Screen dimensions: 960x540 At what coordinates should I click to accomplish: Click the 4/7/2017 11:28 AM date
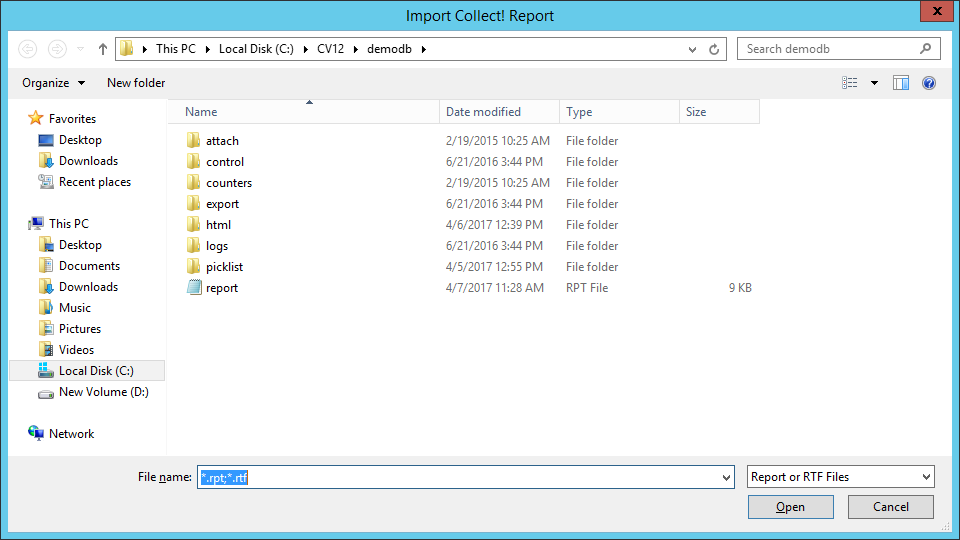point(495,288)
